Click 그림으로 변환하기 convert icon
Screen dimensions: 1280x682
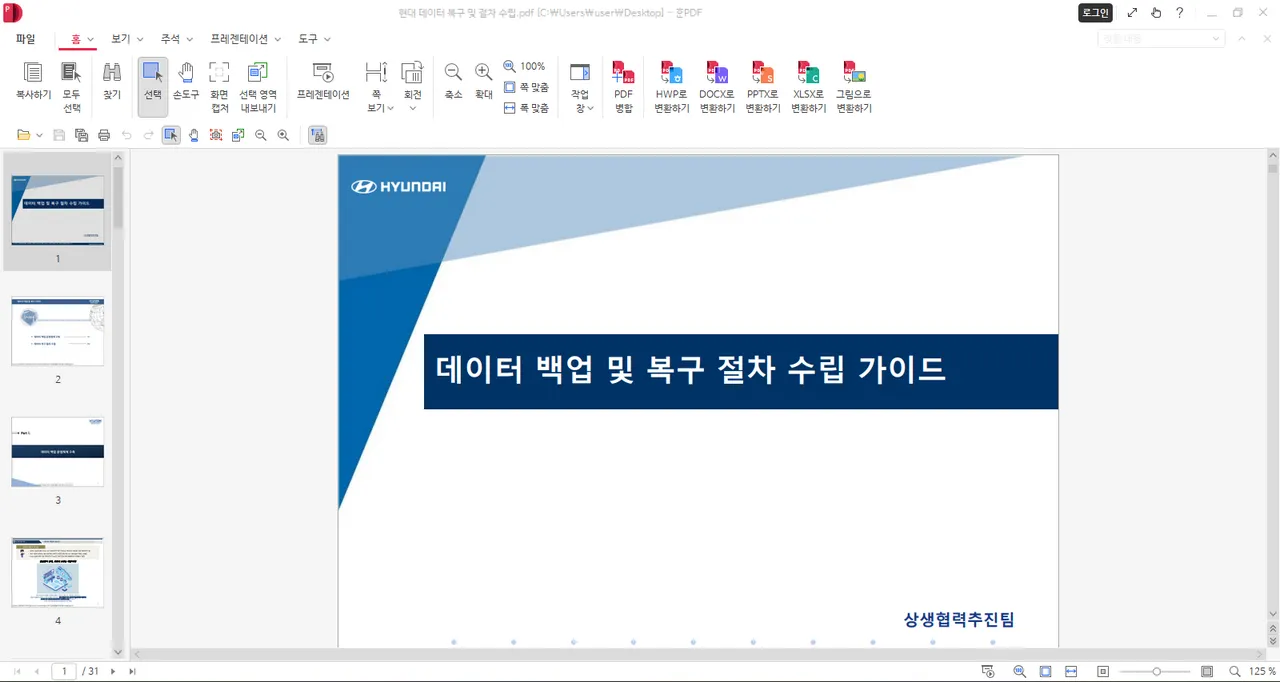(x=854, y=88)
